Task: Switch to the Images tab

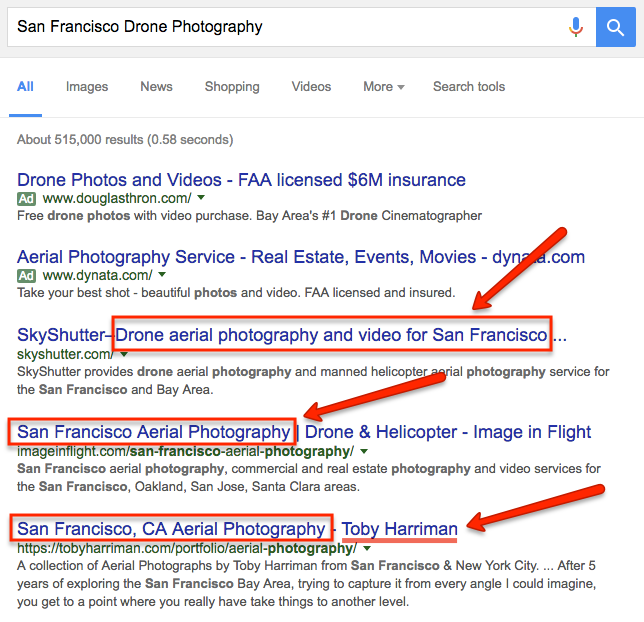Action: 87,87
